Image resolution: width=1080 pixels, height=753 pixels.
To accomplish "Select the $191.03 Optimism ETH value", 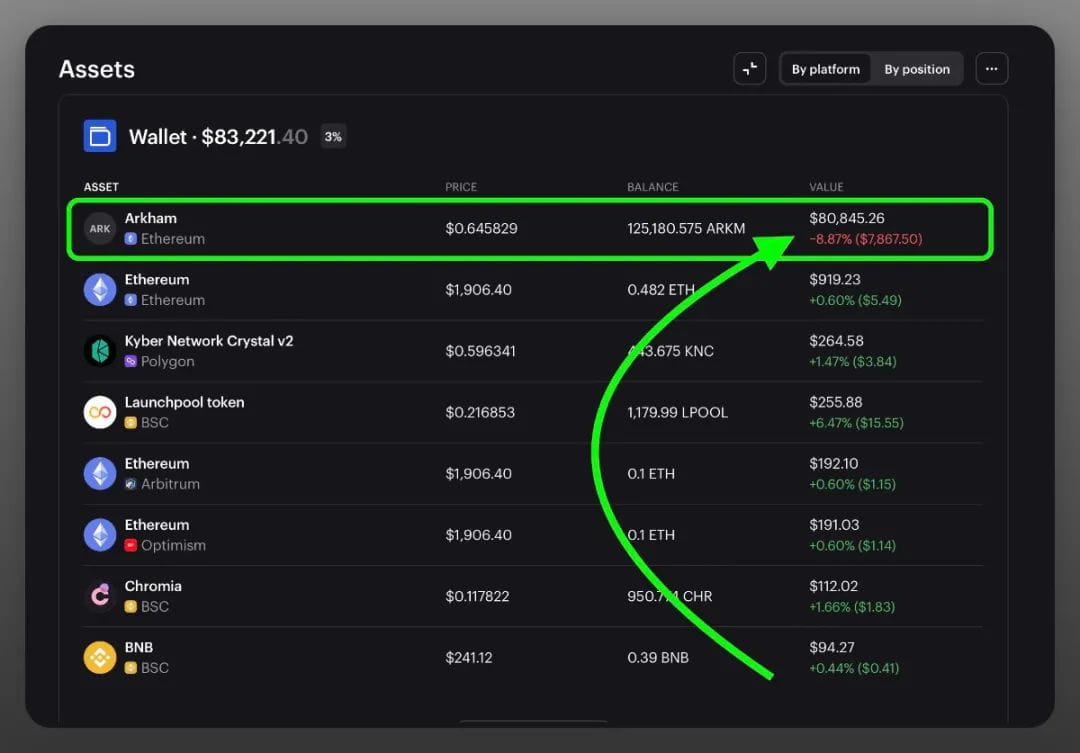I will coord(834,525).
